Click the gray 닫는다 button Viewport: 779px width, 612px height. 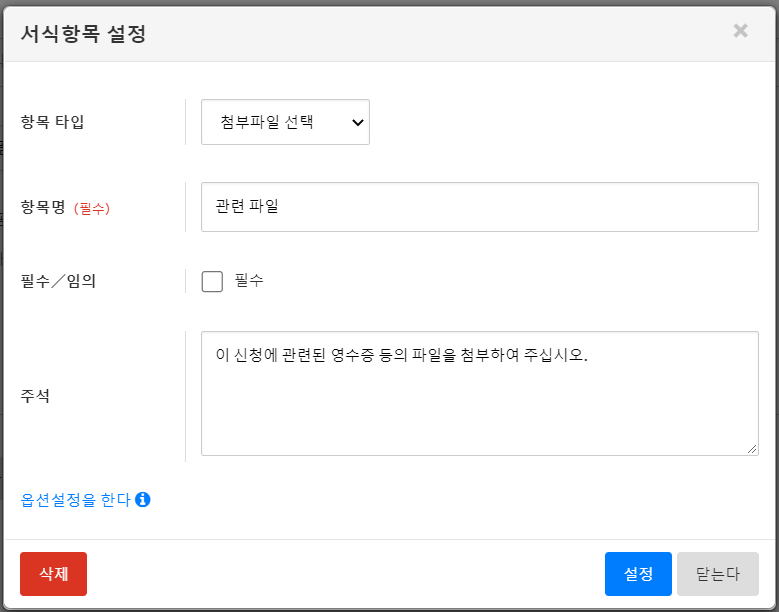coord(717,574)
